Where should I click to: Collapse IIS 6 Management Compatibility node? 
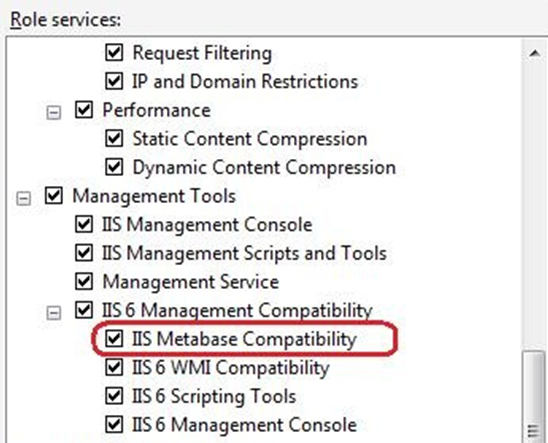53,313
